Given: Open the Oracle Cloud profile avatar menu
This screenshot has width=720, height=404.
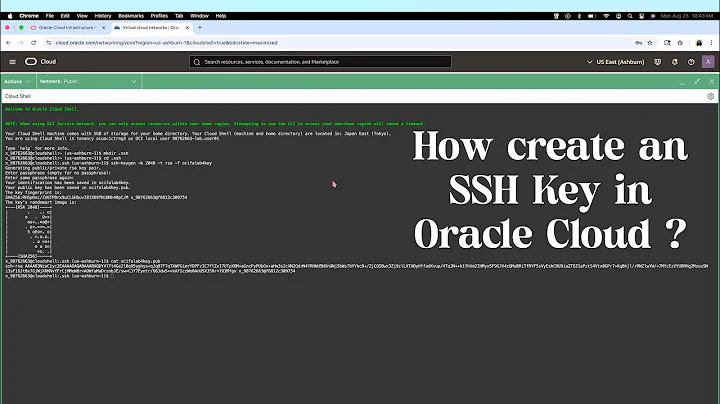Looking at the screenshot, I should [708, 62].
